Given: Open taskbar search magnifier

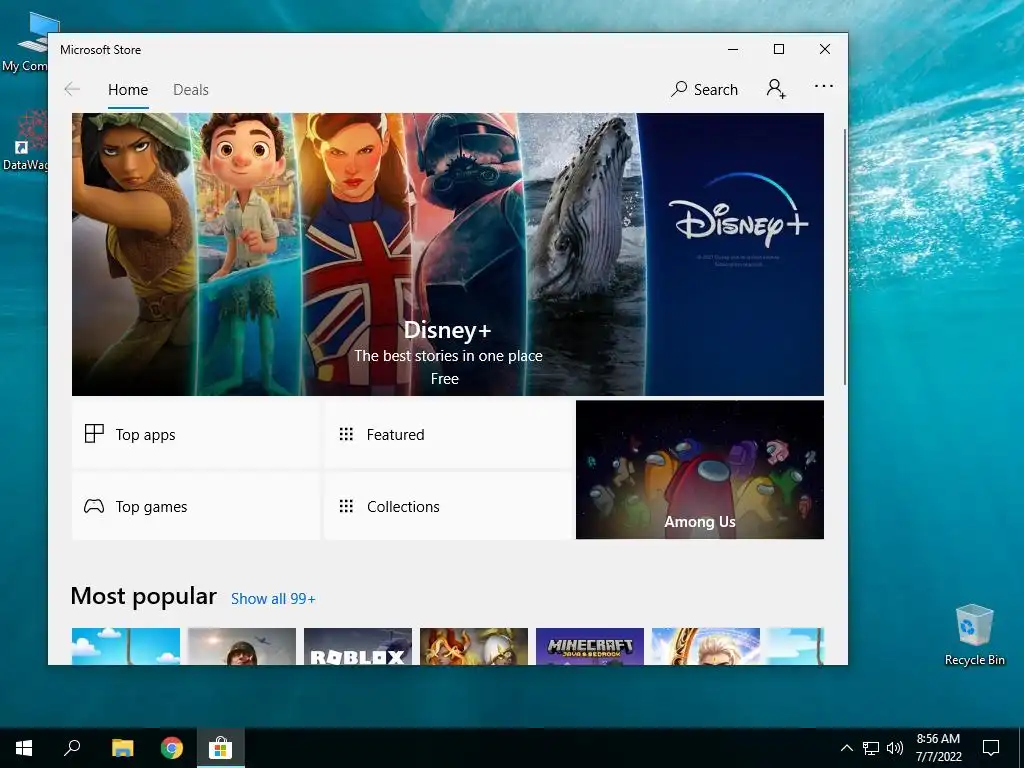Looking at the screenshot, I should coord(72,748).
